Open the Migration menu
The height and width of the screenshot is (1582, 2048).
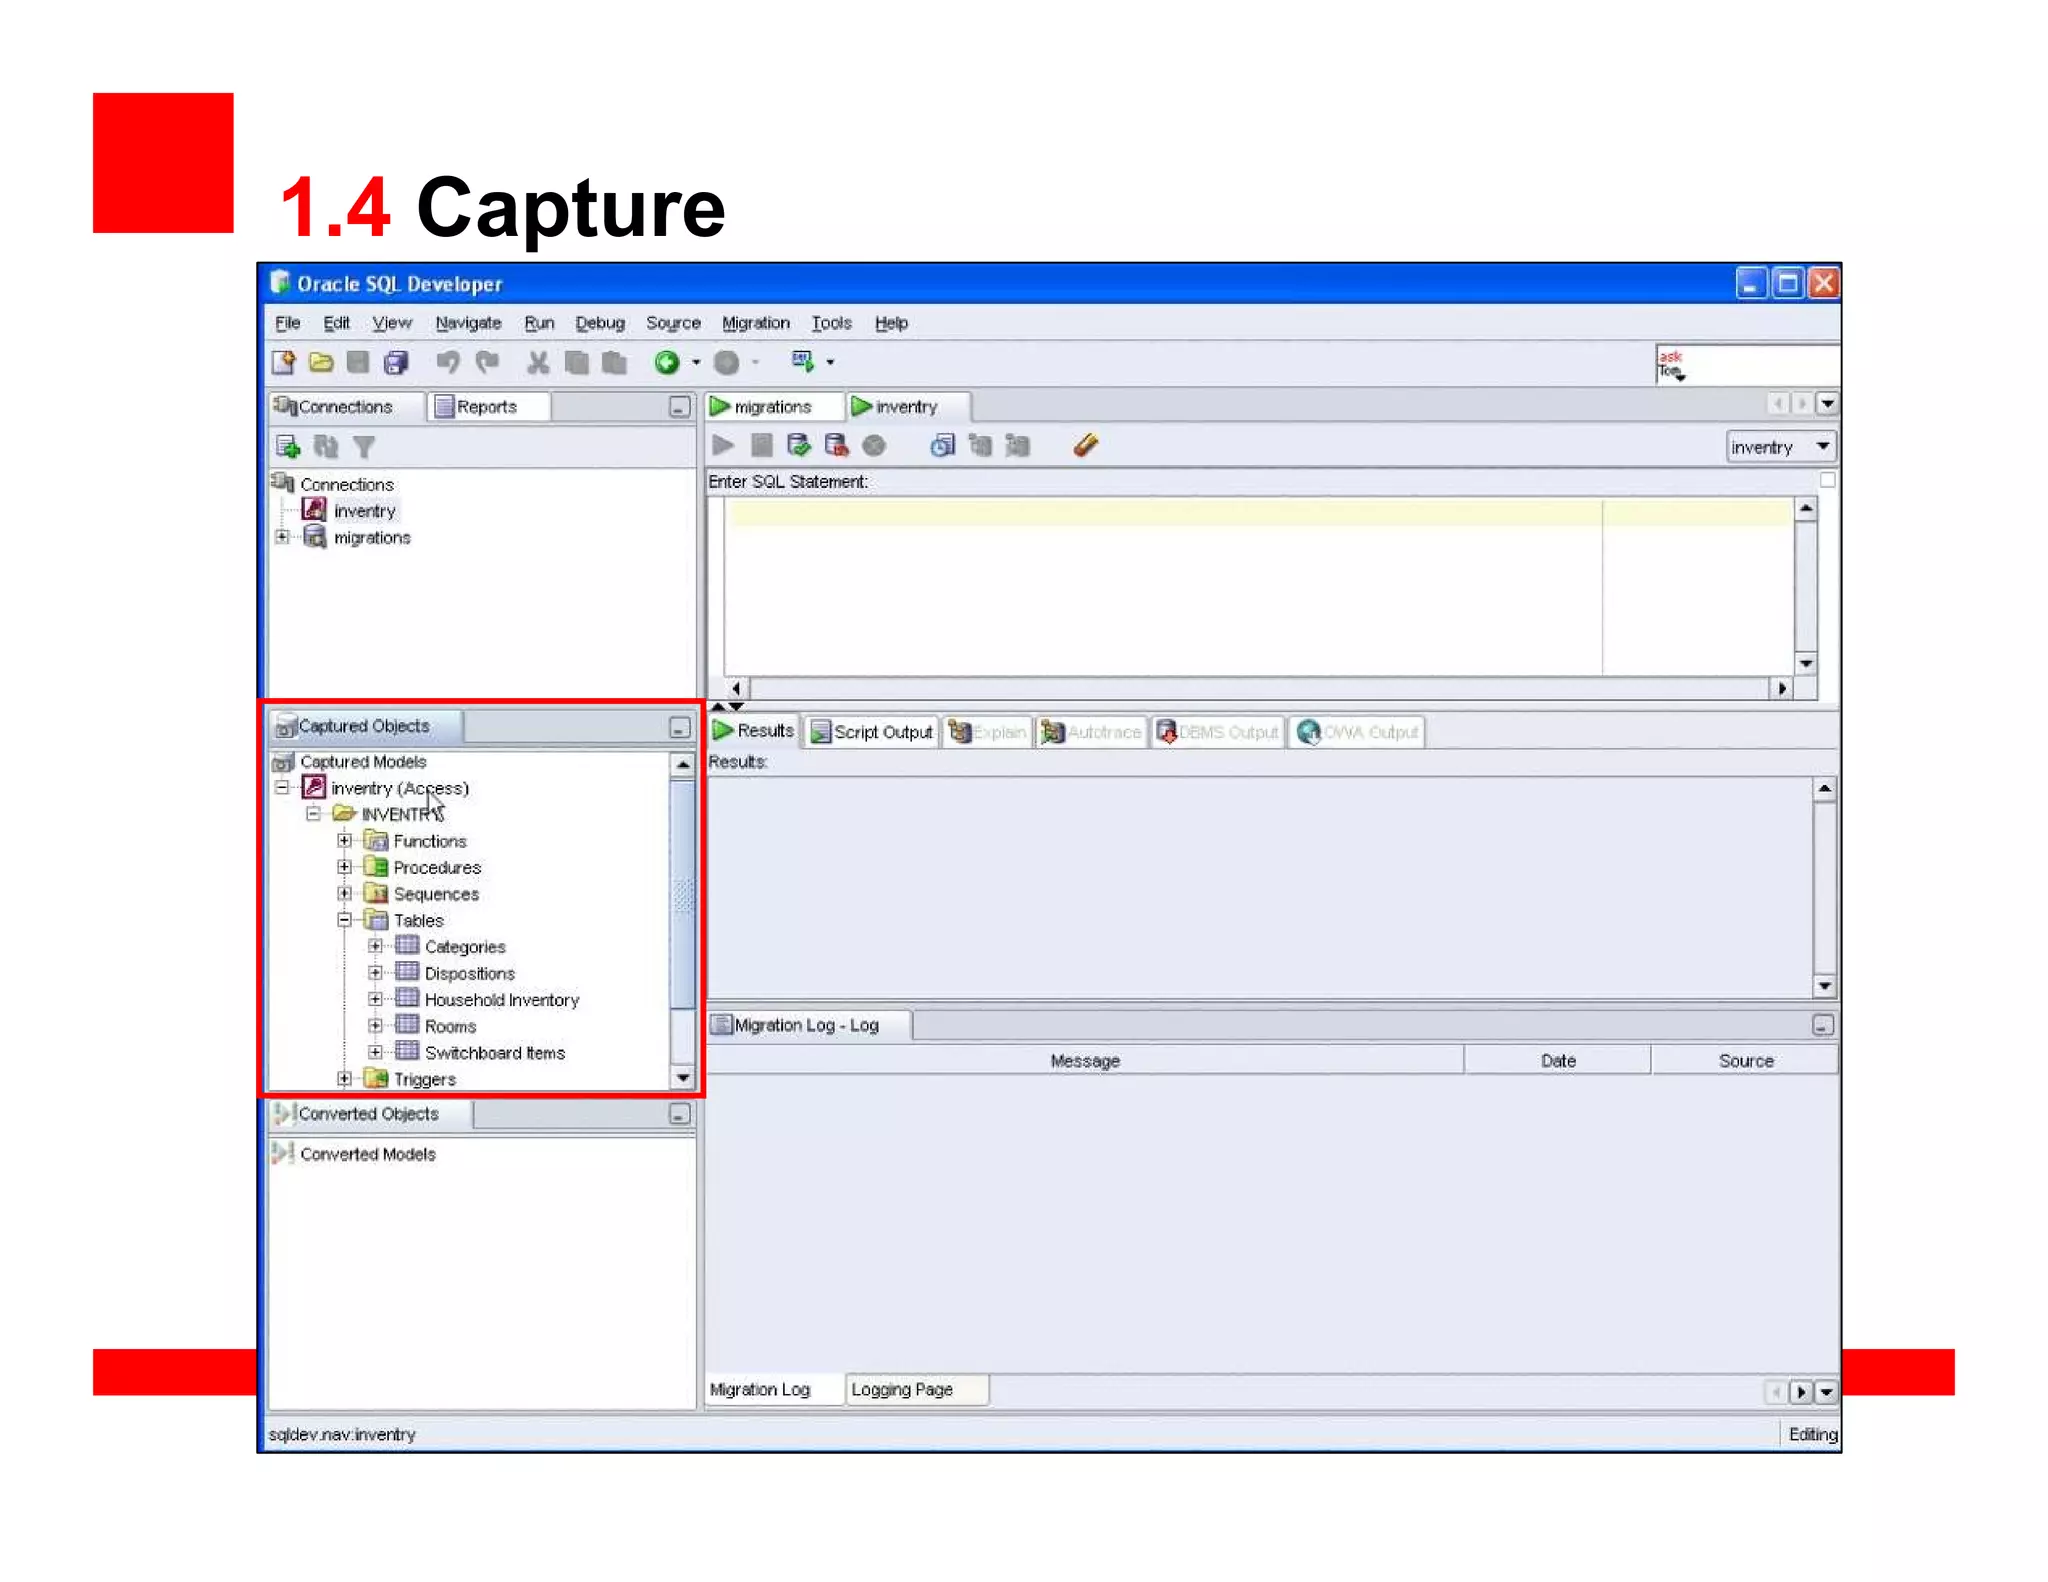click(x=755, y=323)
